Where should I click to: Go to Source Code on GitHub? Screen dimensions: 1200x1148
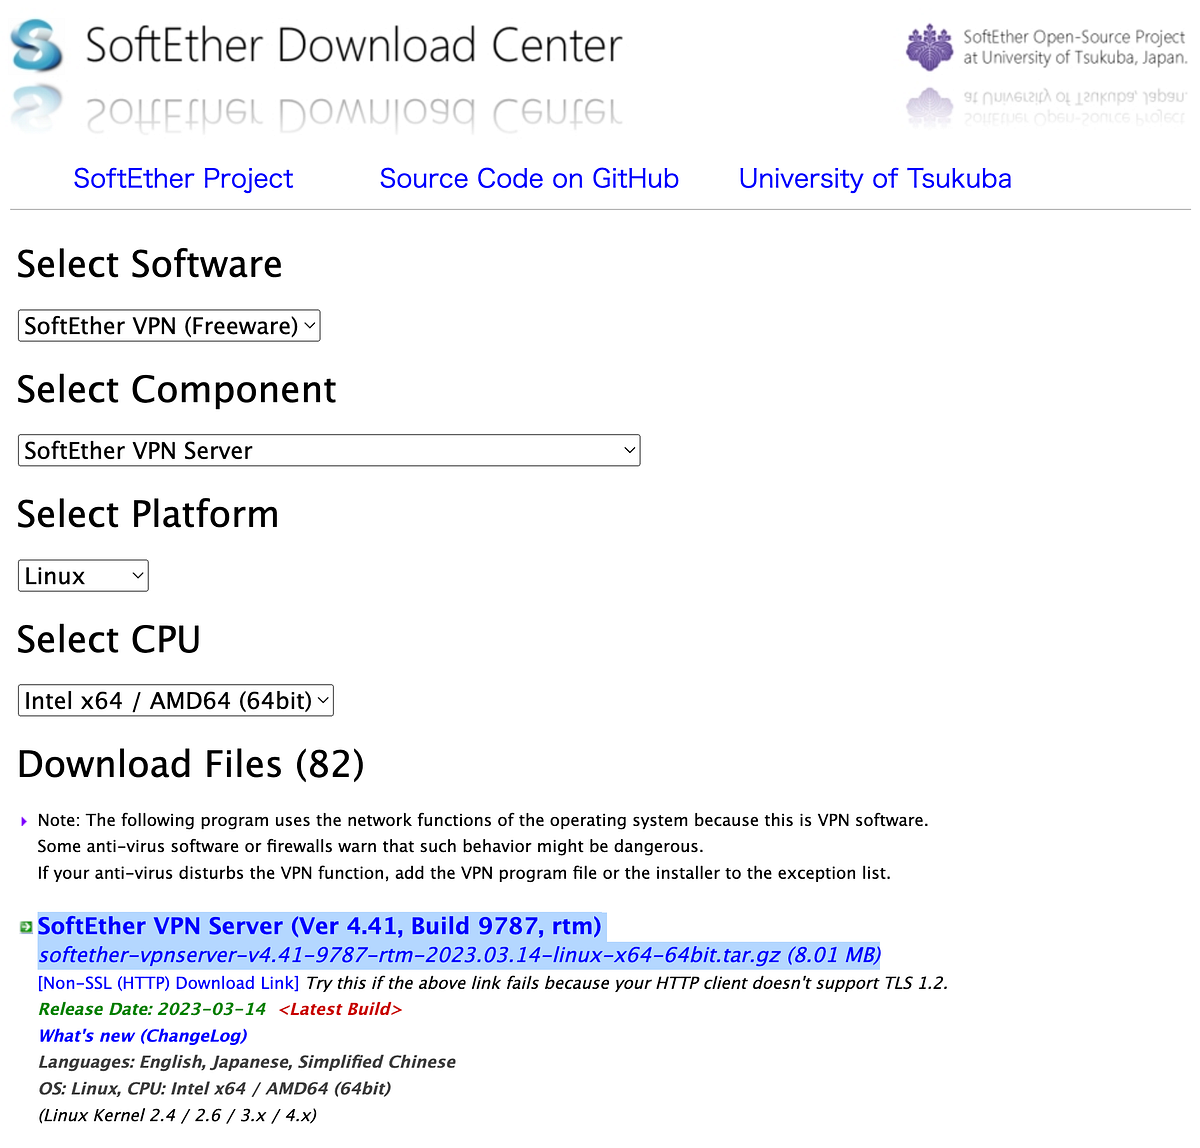(x=528, y=178)
